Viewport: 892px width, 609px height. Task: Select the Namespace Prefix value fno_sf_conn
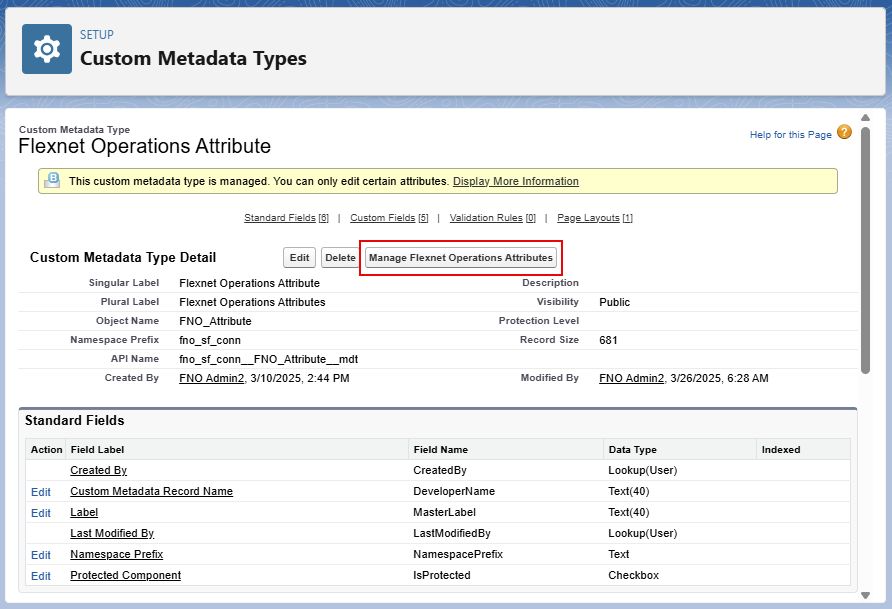(x=210, y=341)
